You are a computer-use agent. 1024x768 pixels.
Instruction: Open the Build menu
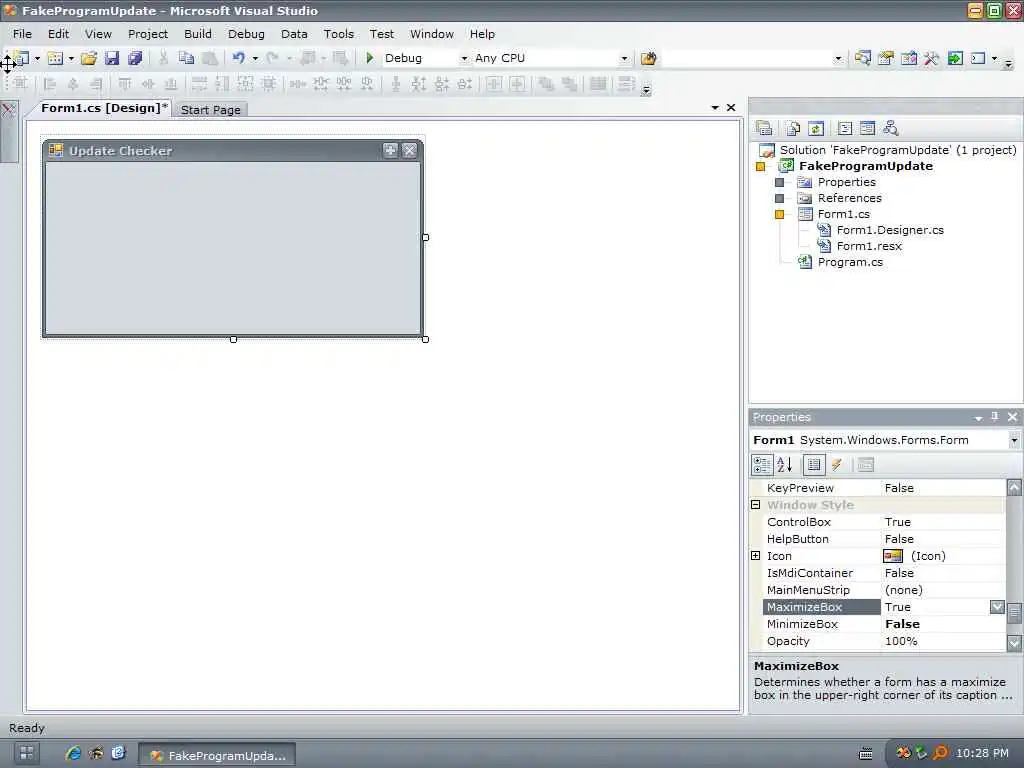[x=197, y=34]
